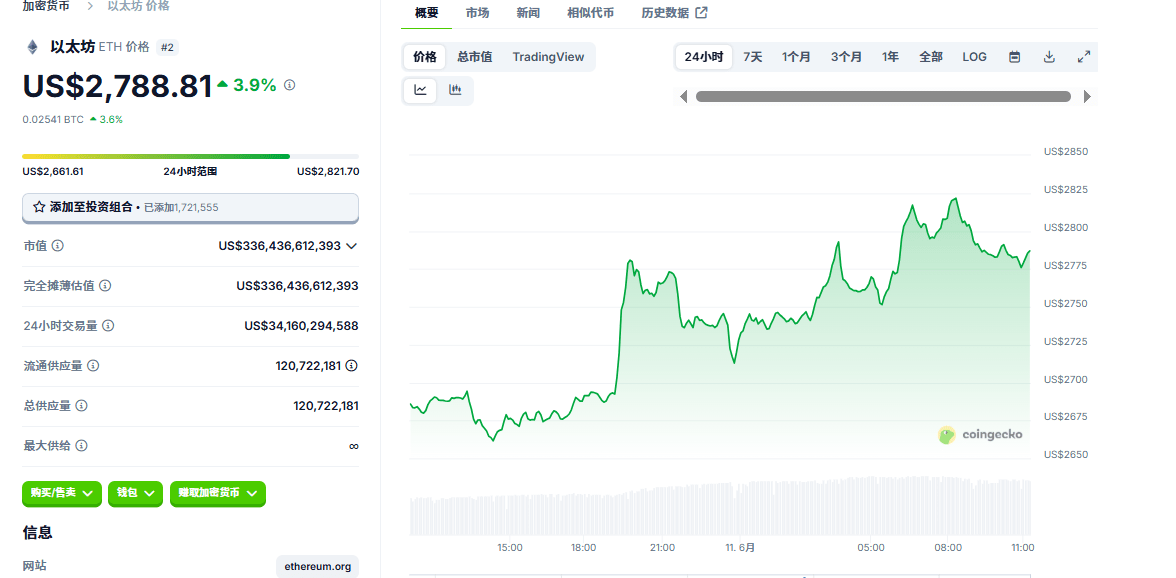Click the gray chart range scrollbar thumb

pyautogui.click(x=883, y=96)
